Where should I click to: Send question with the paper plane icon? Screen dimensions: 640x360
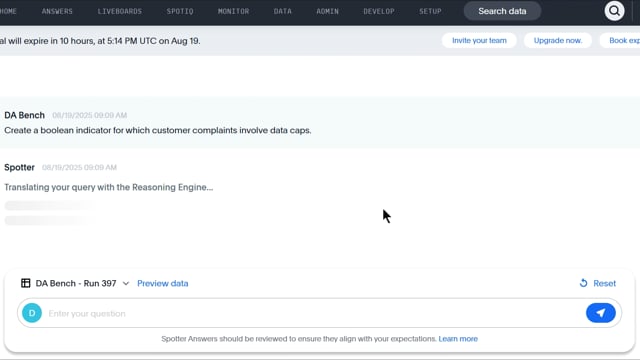[x=600, y=313]
